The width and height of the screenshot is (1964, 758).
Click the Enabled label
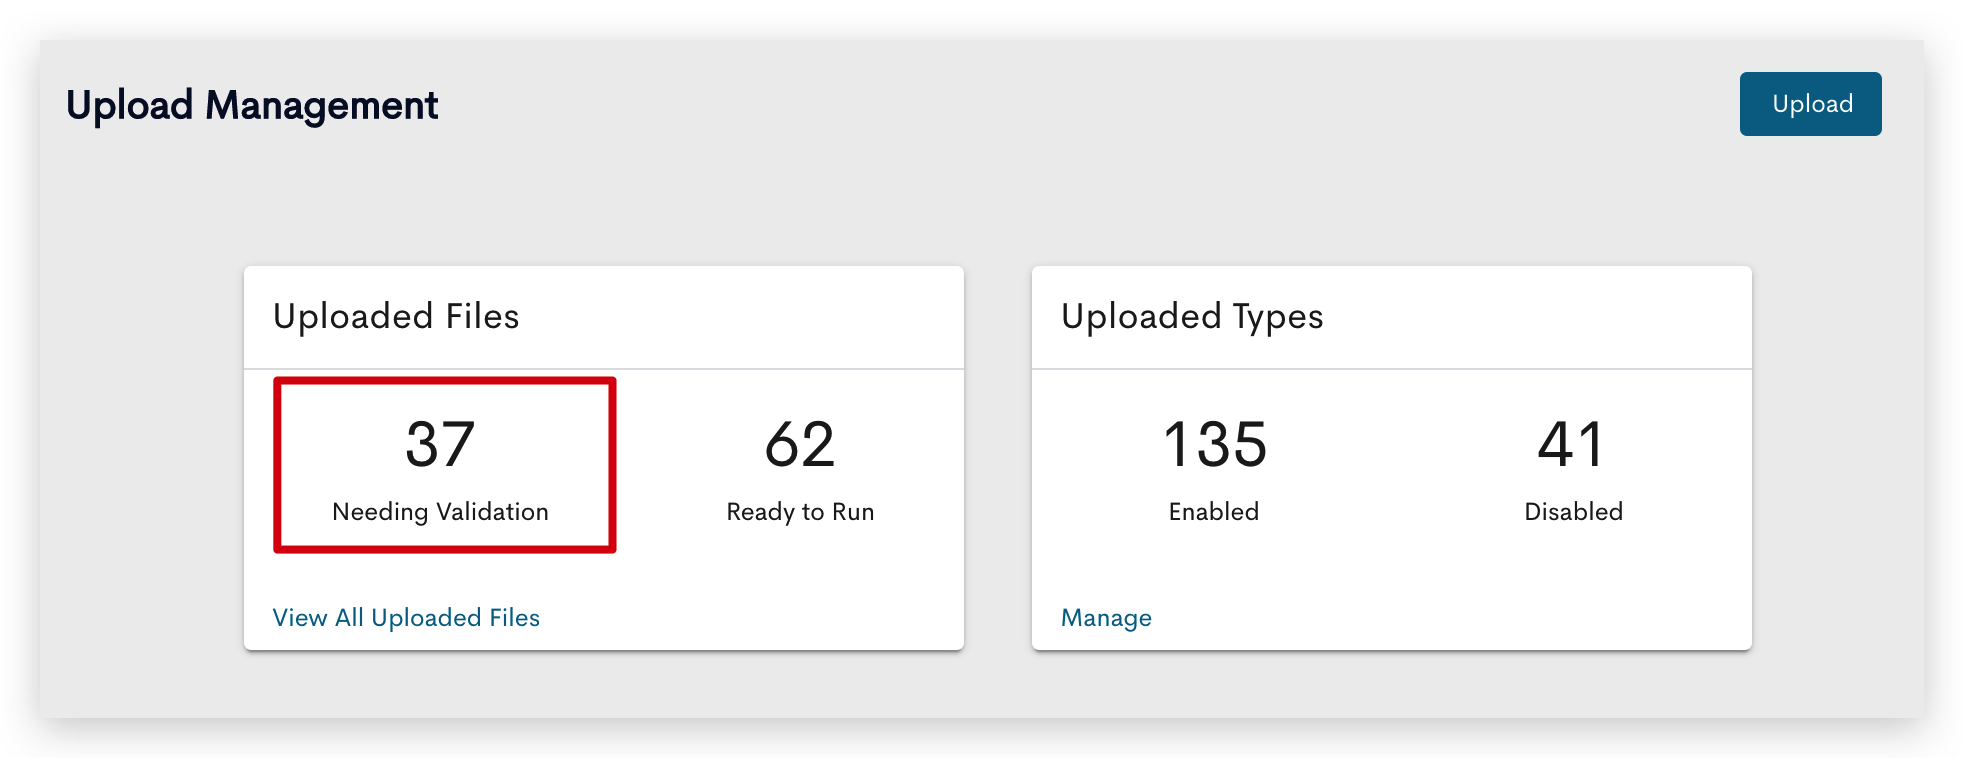[x=1214, y=512]
